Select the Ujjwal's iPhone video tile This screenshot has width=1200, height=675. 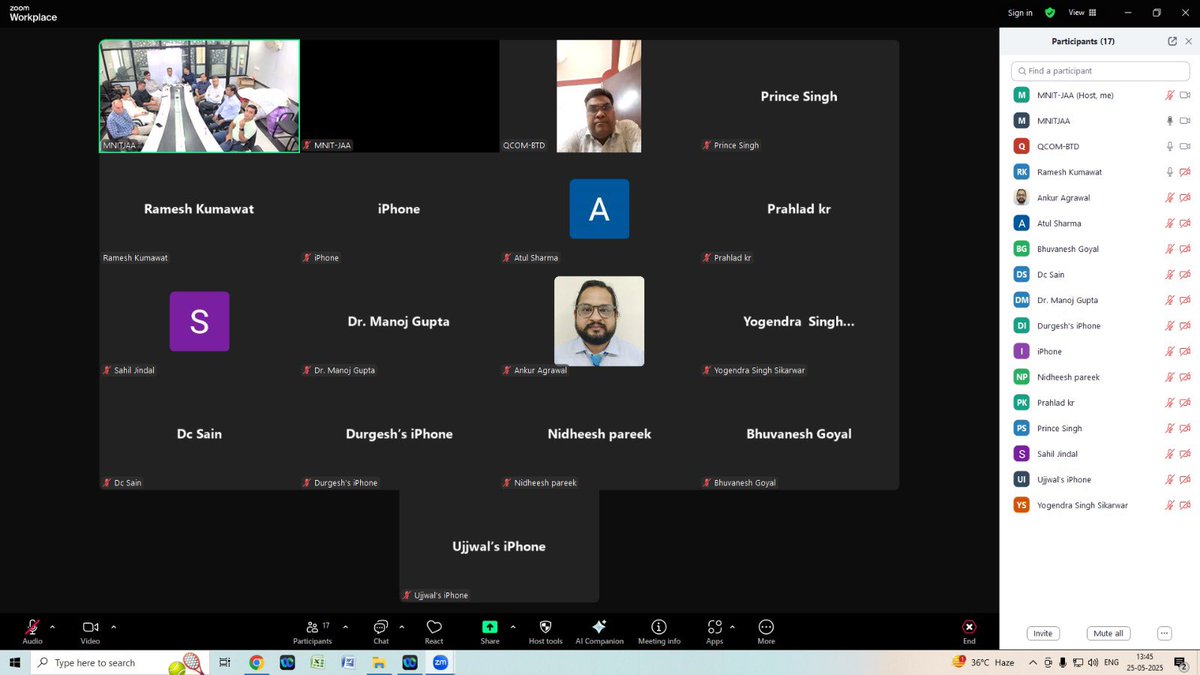(x=499, y=546)
